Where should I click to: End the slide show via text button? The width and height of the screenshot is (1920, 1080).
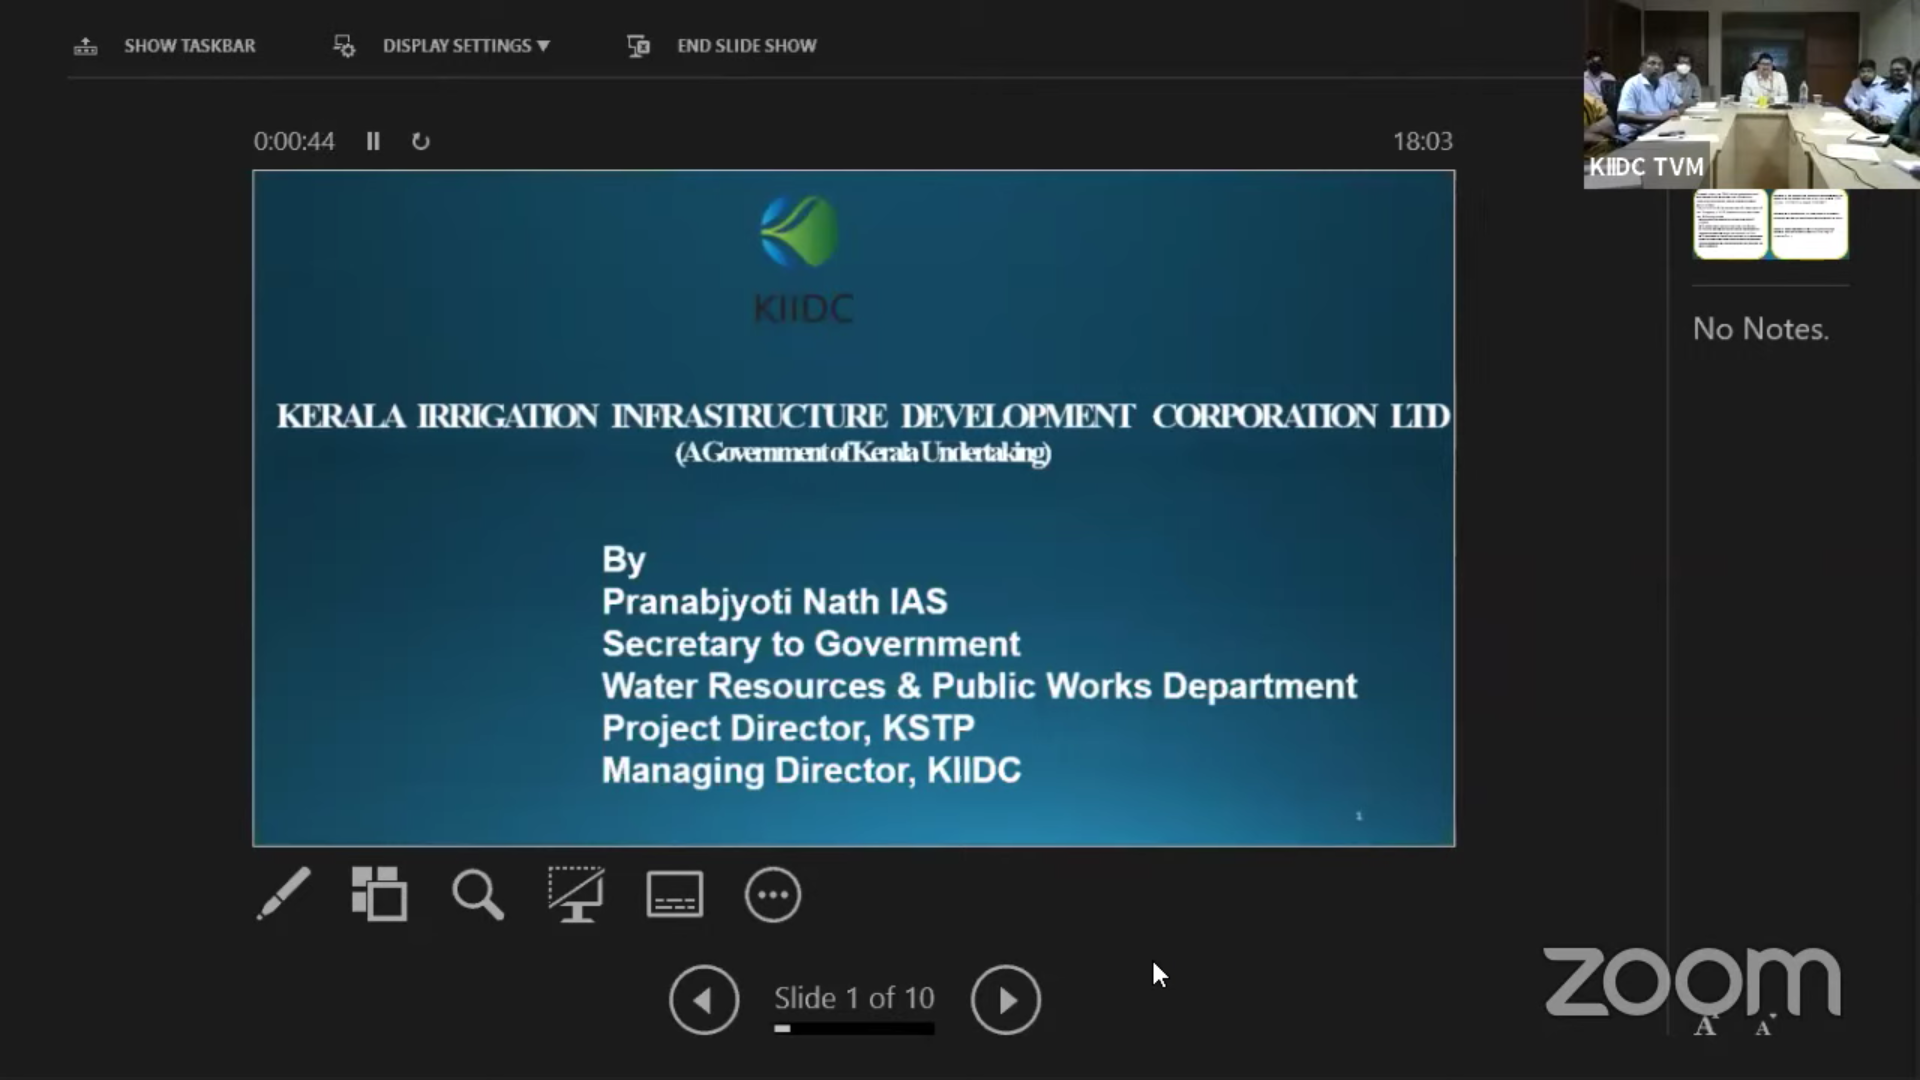coord(747,46)
